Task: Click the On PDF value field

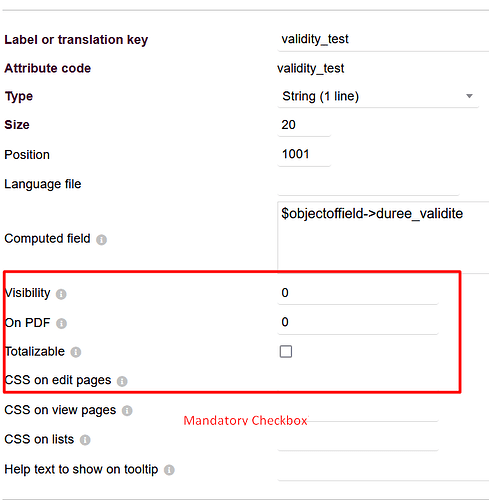Action: (358, 323)
